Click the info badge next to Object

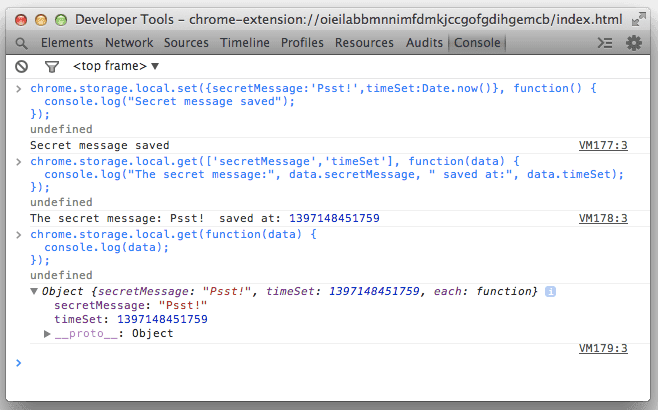(550, 291)
